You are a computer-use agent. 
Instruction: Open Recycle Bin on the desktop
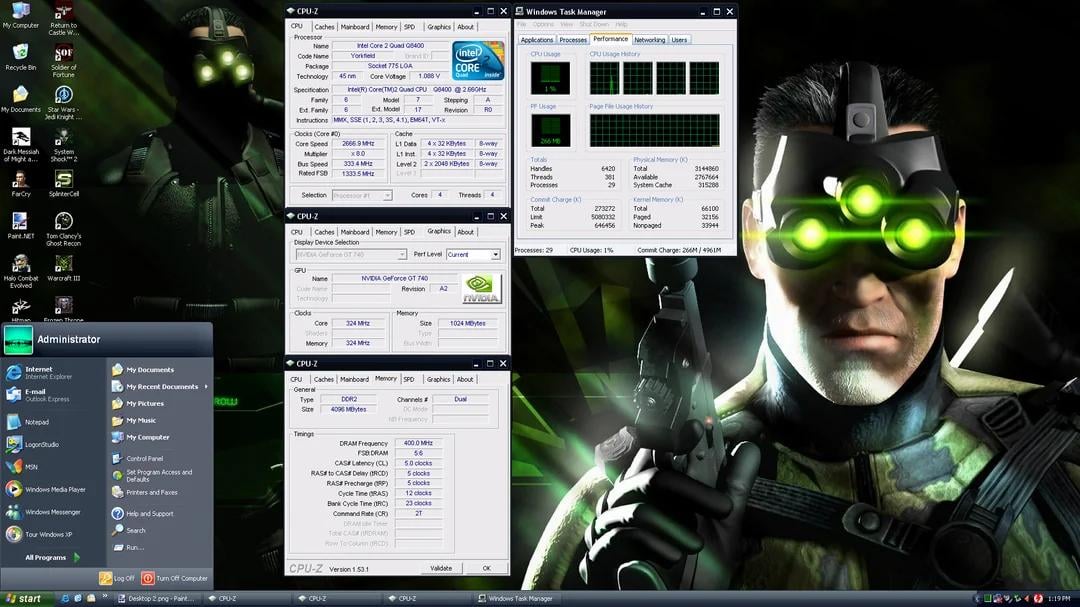tap(21, 53)
